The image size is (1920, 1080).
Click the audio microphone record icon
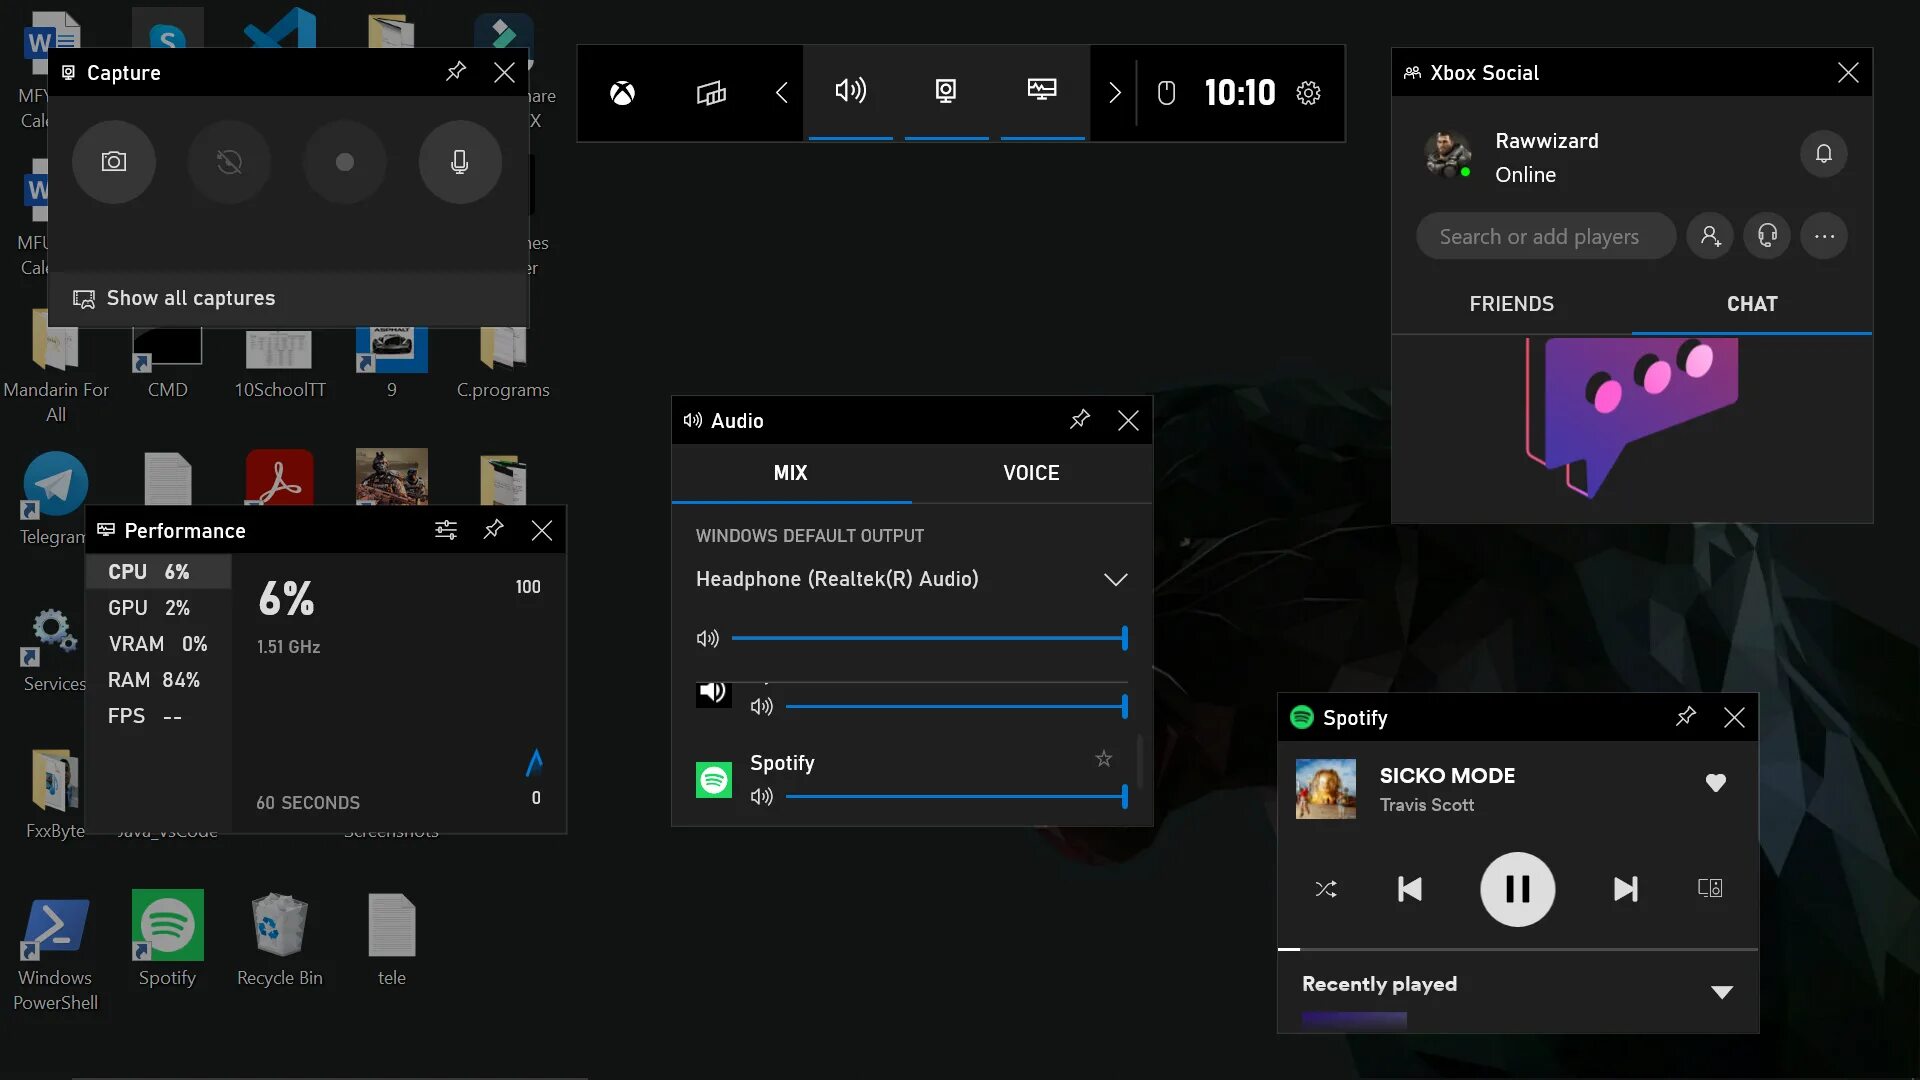(459, 161)
